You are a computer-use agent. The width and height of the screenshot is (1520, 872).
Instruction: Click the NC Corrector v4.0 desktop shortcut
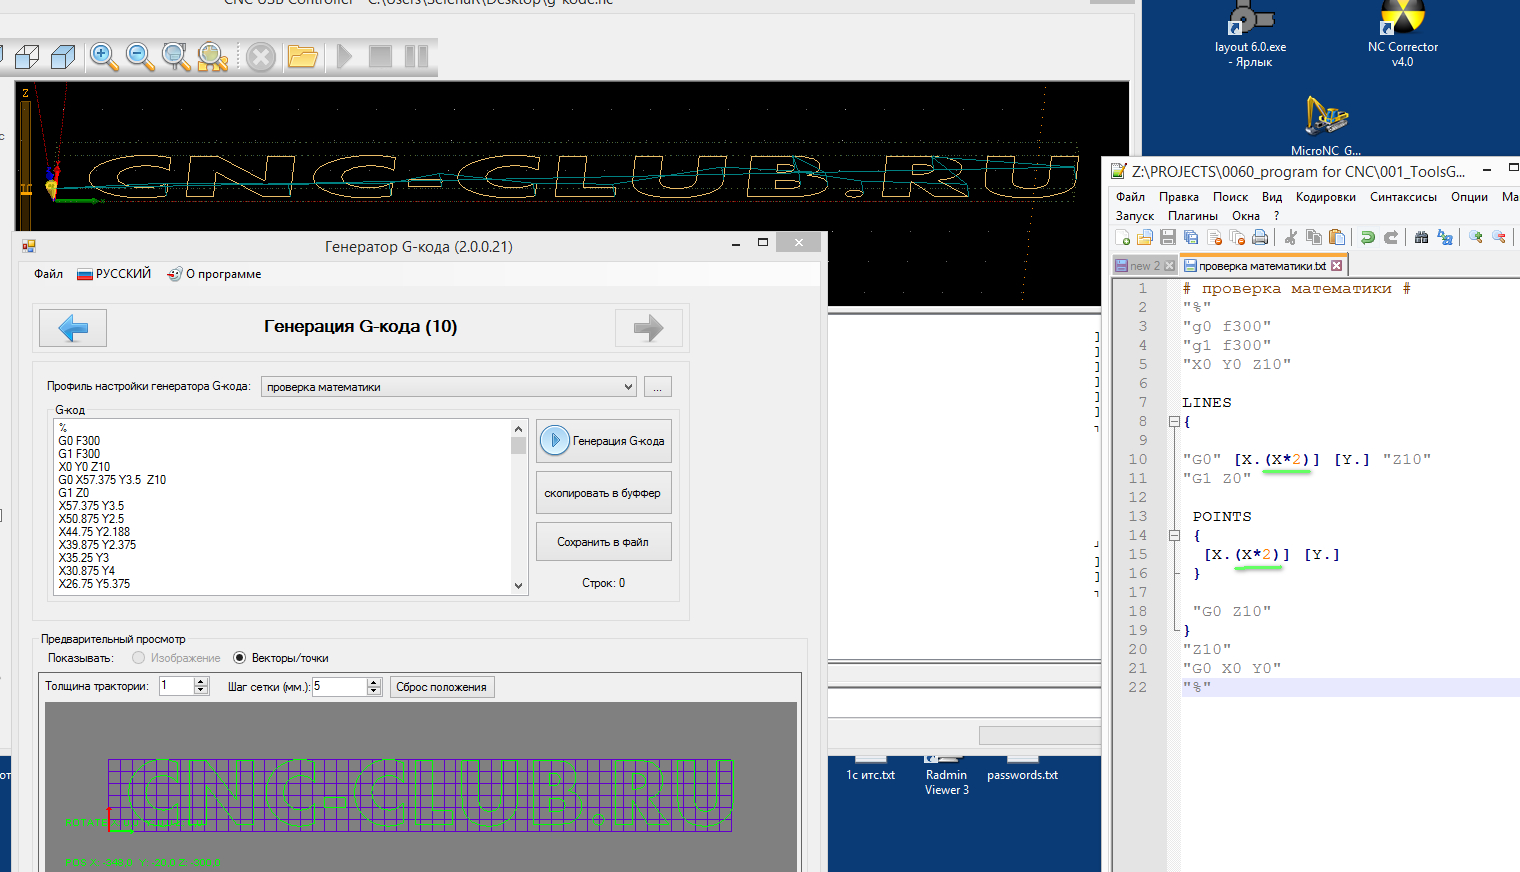coord(1403,35)
